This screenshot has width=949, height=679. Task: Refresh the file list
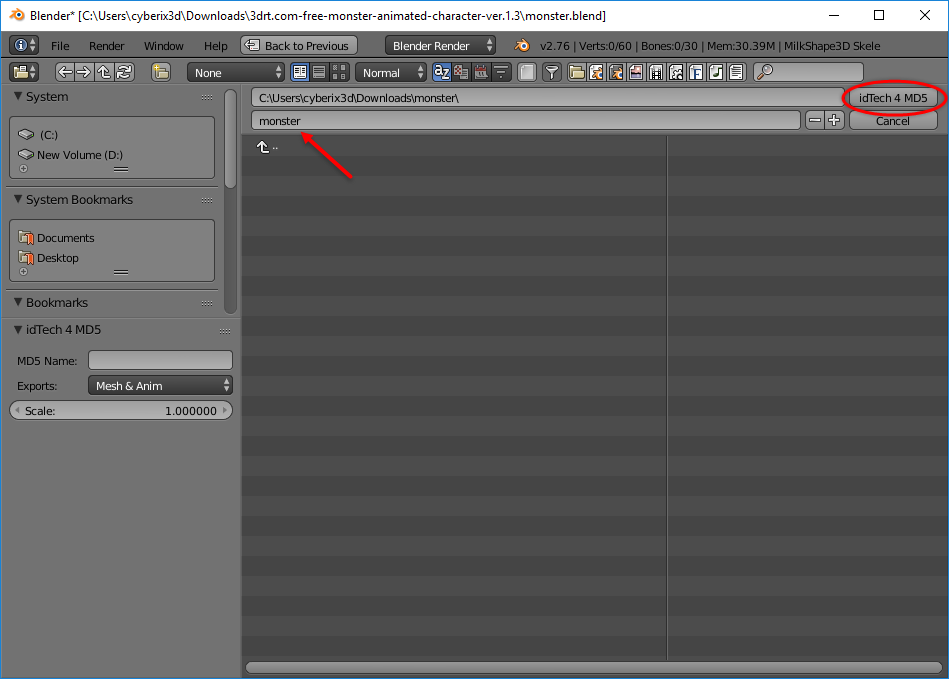coord(124,72)
